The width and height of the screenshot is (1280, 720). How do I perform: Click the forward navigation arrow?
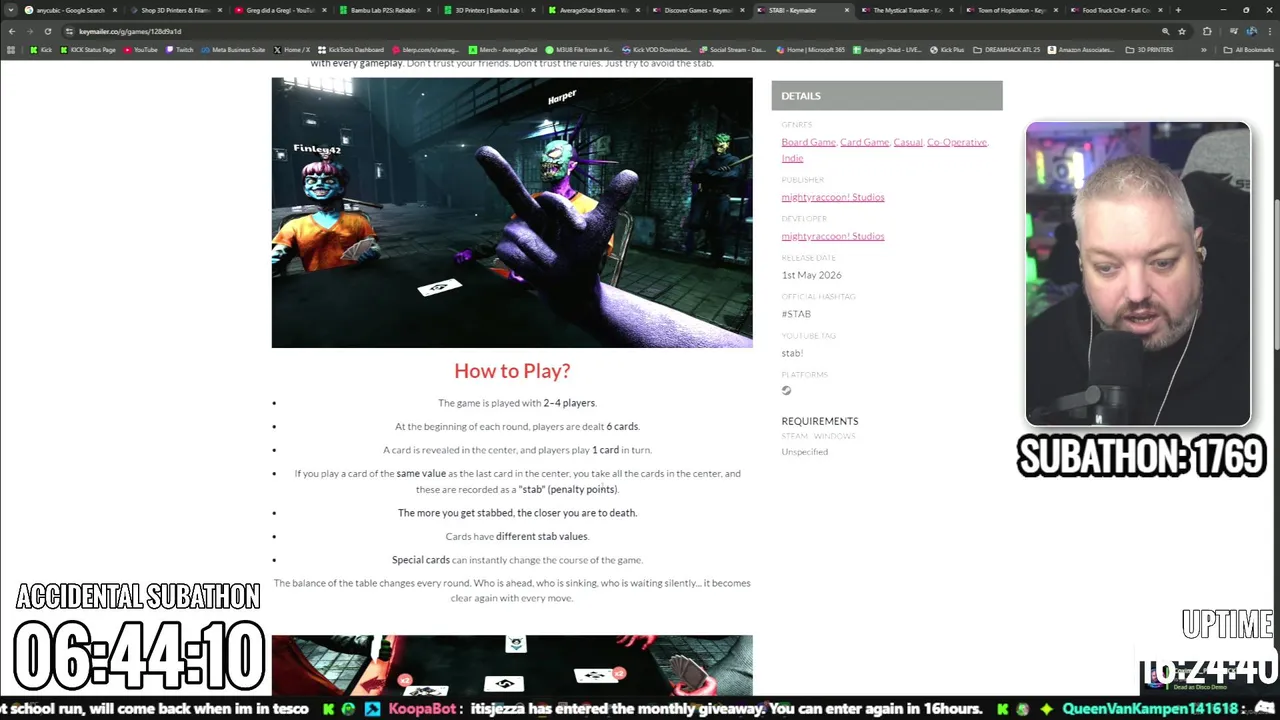point(29,31)
